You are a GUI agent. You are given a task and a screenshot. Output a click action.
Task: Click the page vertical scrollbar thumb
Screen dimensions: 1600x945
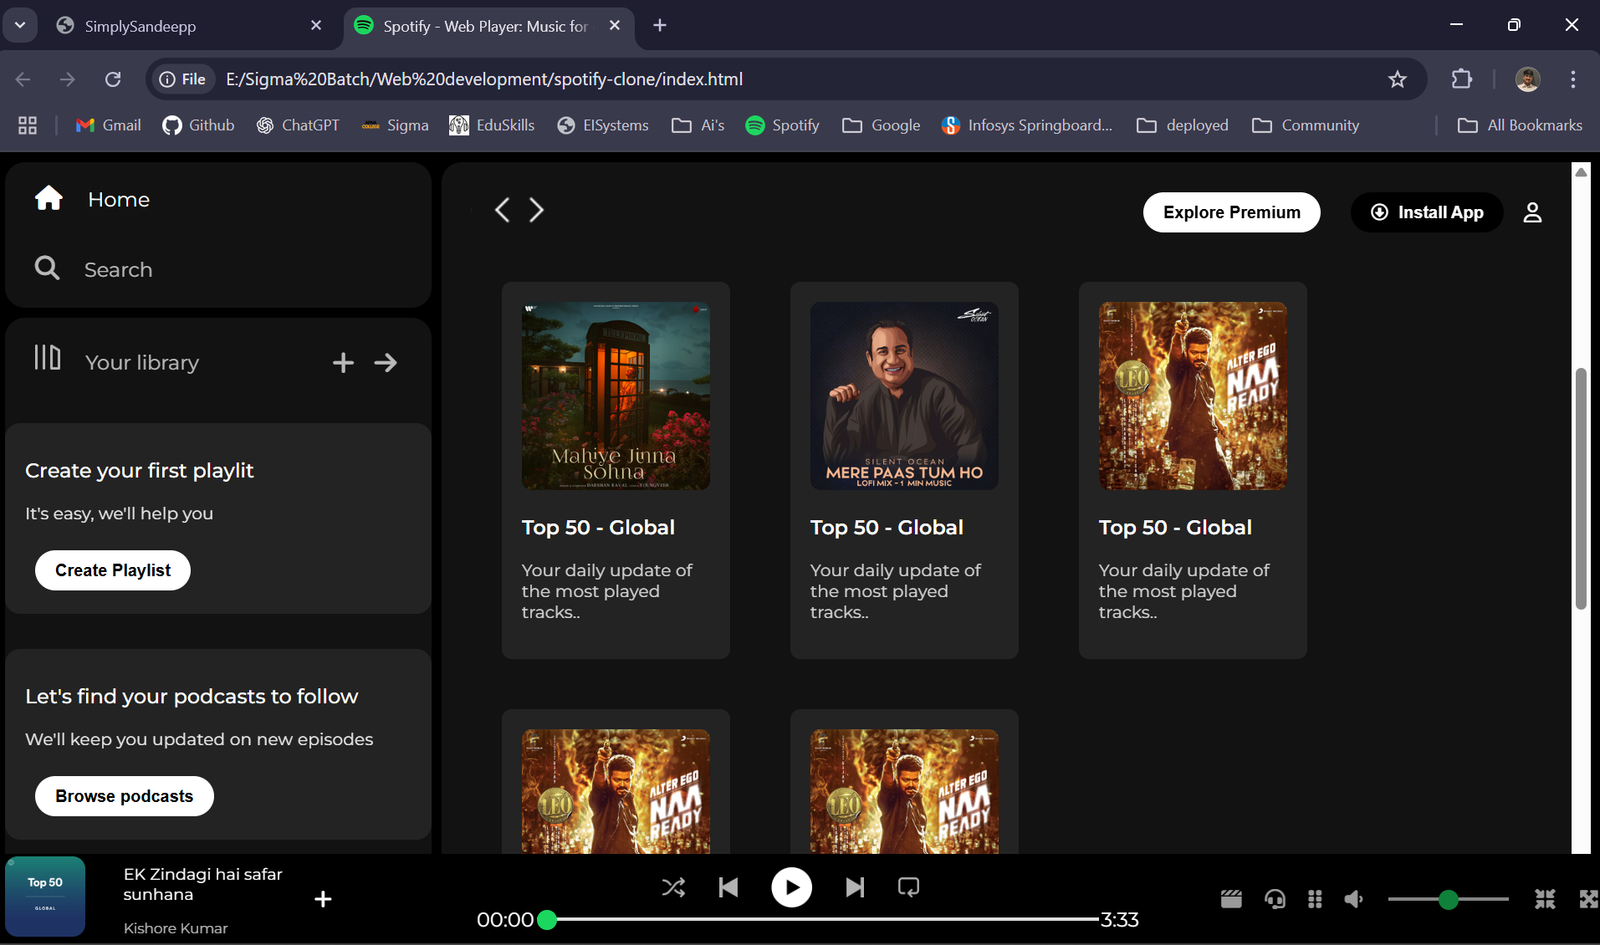tap(1581, 488)
